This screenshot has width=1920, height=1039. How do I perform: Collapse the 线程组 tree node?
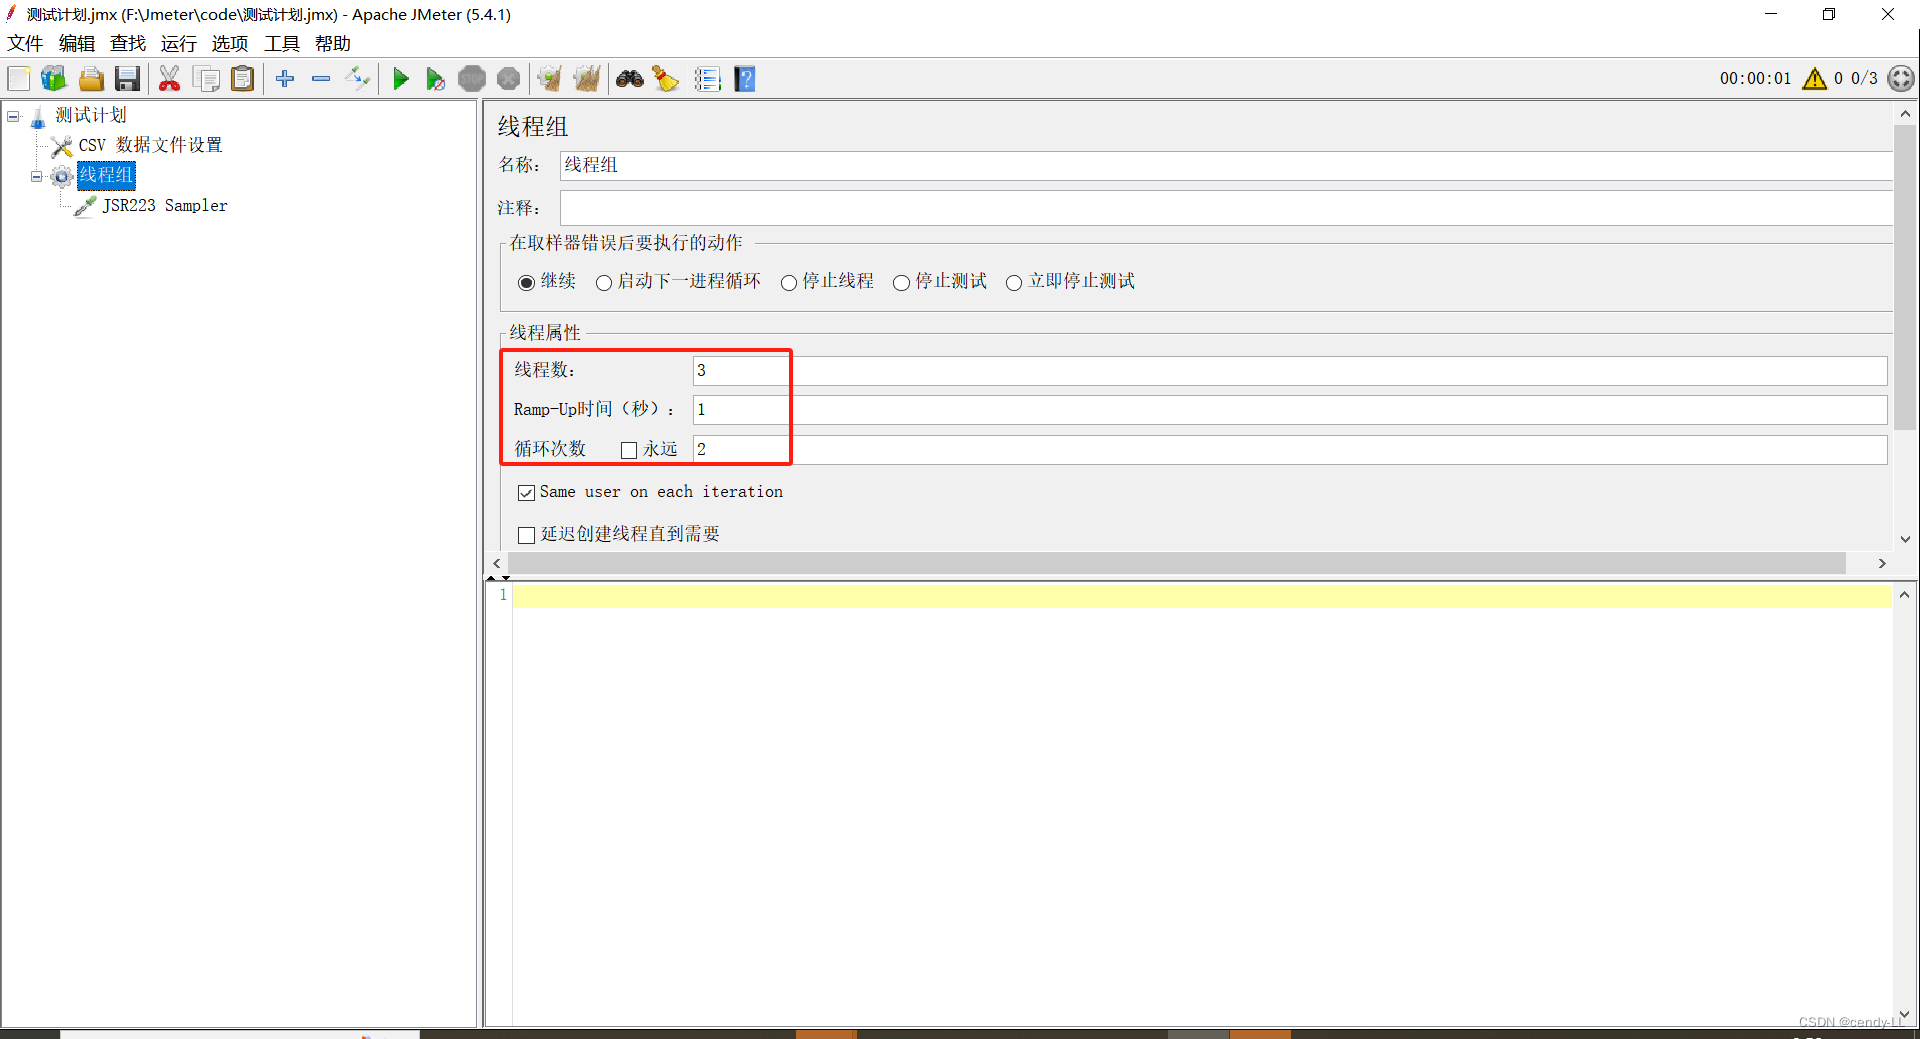[36, 176]
